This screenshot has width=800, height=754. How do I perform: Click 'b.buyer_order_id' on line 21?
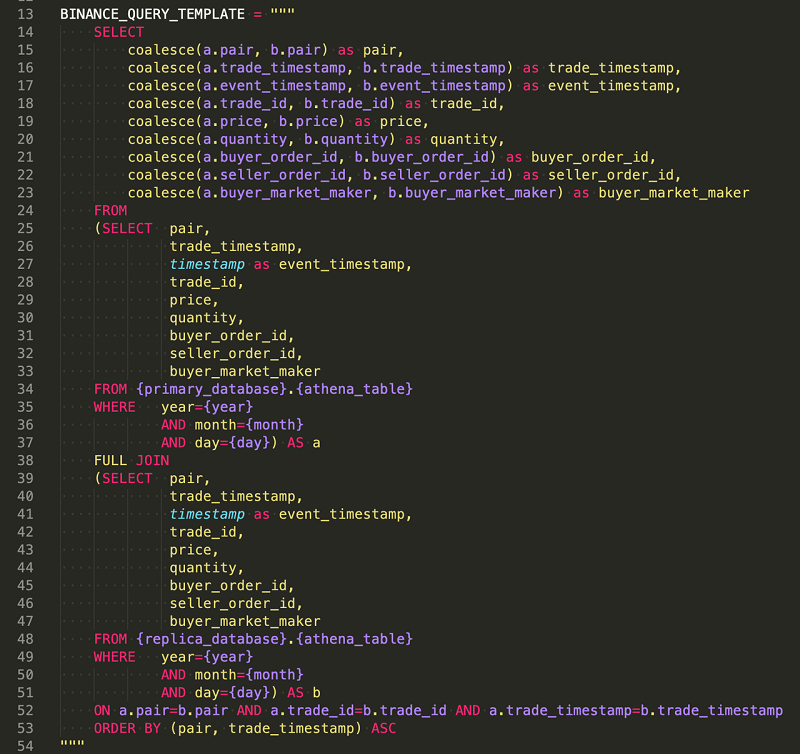coord(421,157)
